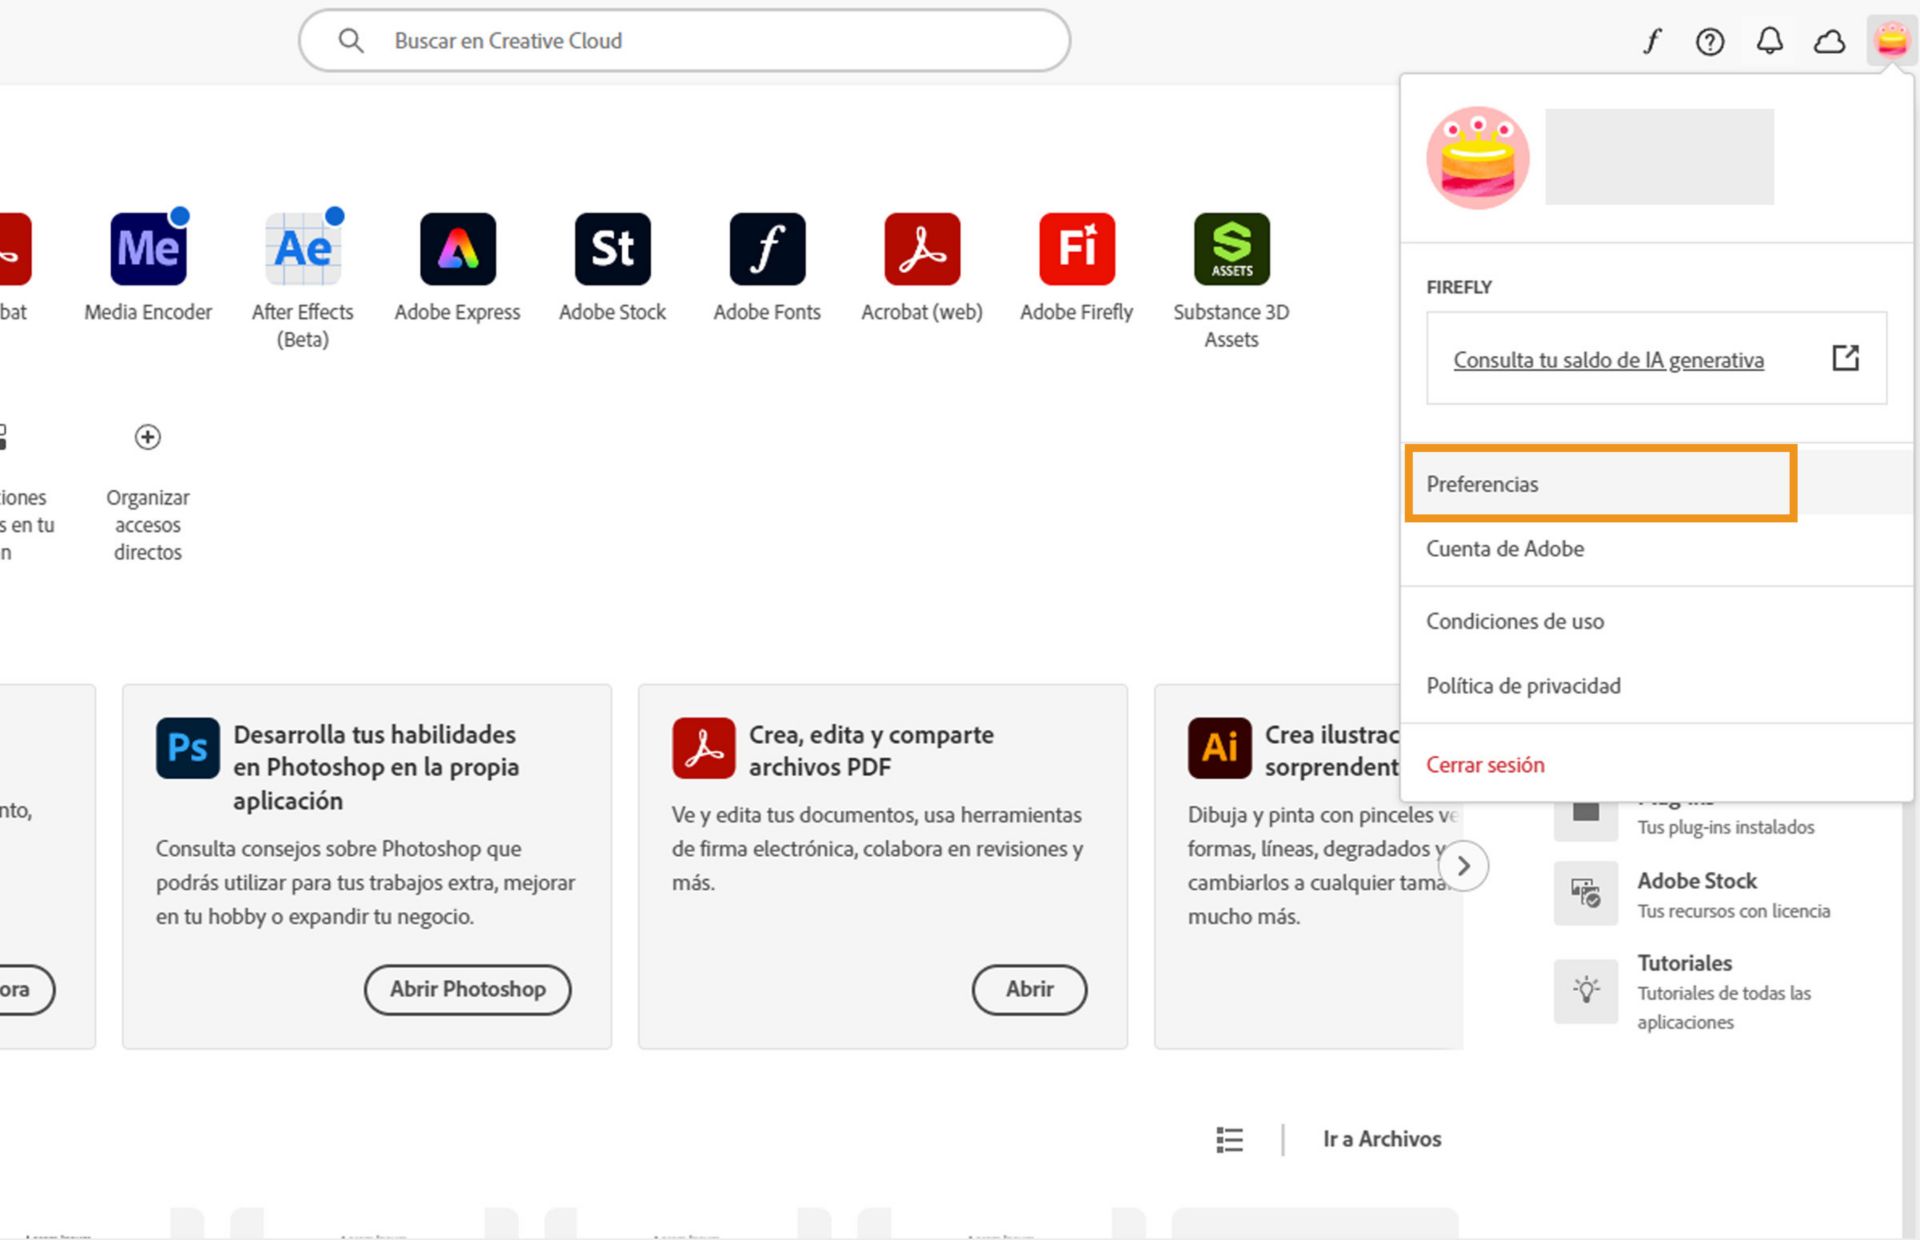Click the notifications bell icon

[1769, 41]
